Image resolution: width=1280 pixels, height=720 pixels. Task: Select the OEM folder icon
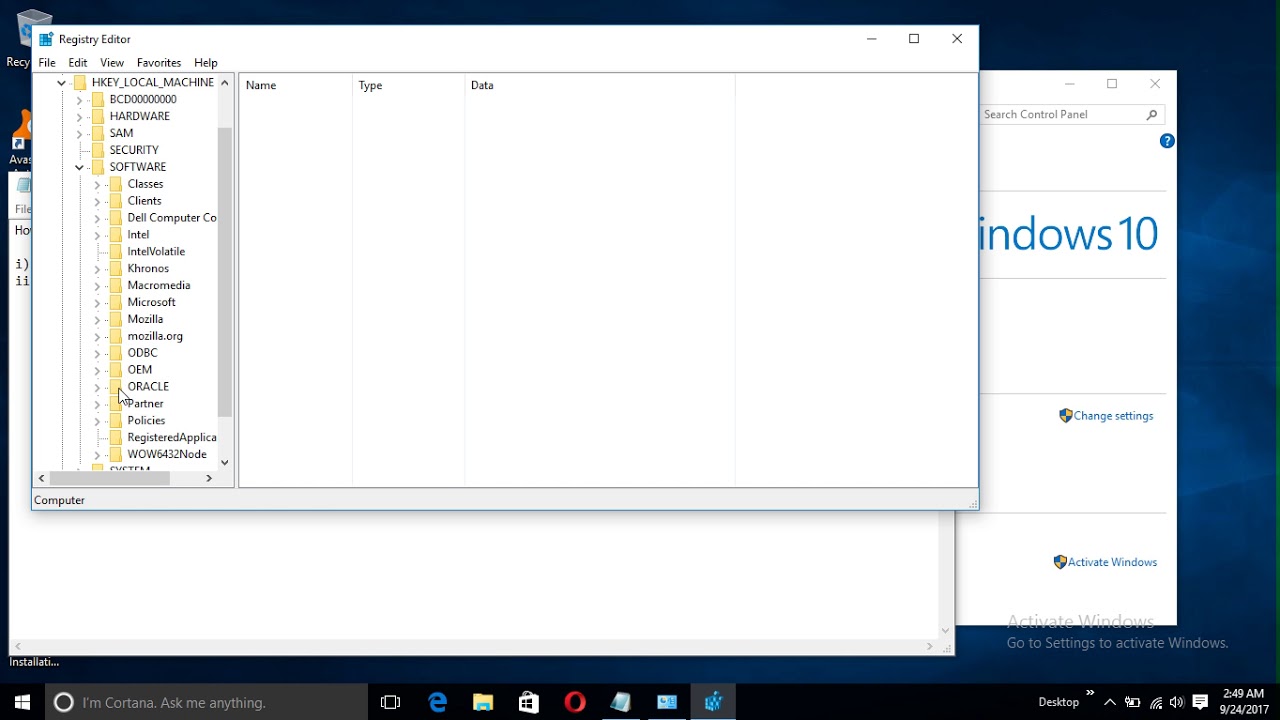116,370
